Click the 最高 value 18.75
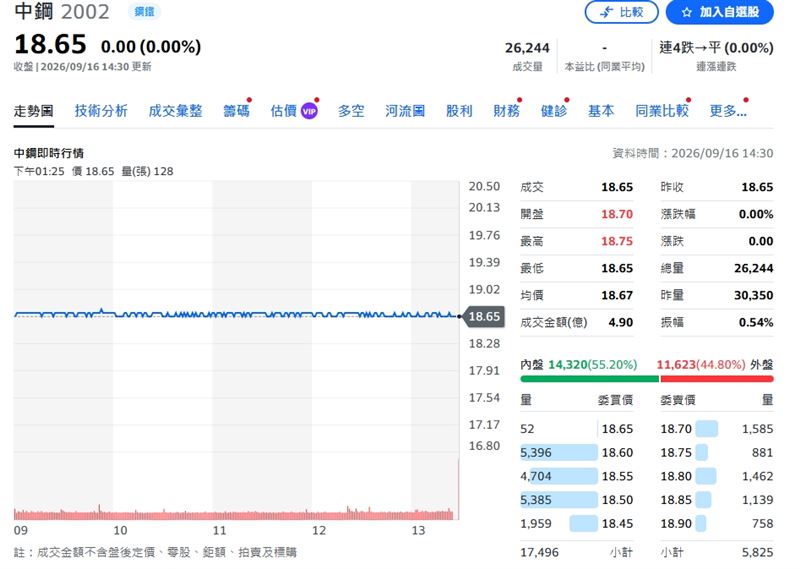800x569 pixels. pos(617,241)
